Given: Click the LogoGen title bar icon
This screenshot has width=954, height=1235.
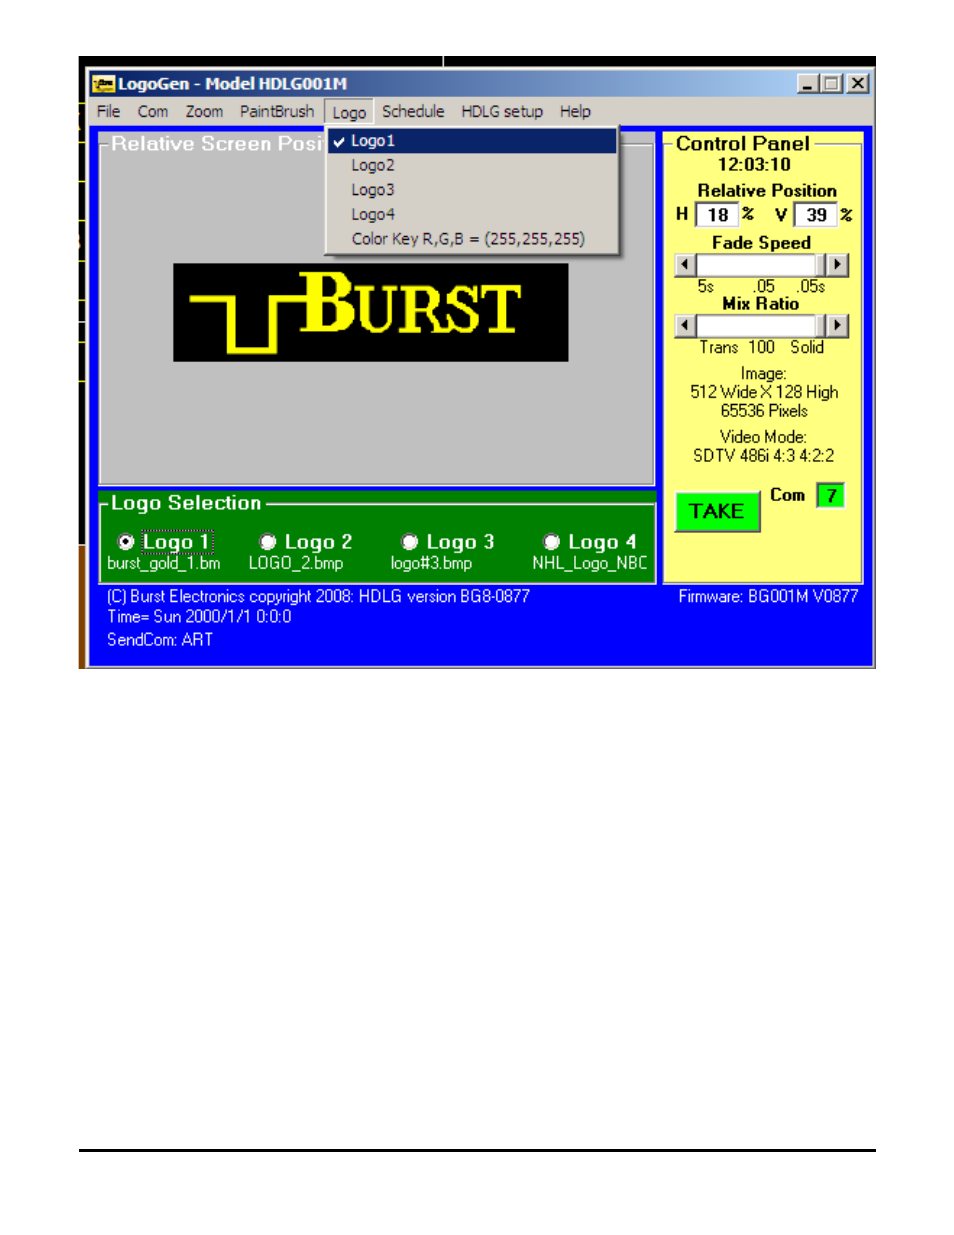Looking at the screenshot, I should pyautogui.click(x=103, y=84).
